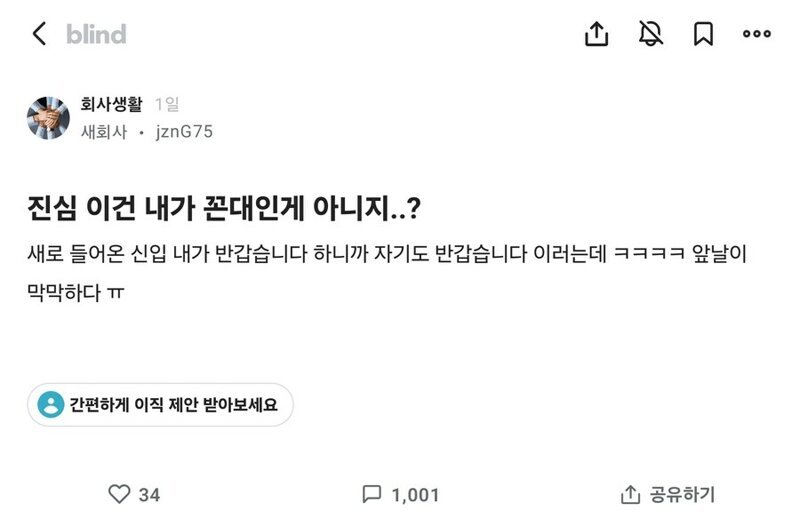This screenshot has height=527, width=800.
Task: Click the like count 34
Action: pyautogui.click(x=149, y=494)
